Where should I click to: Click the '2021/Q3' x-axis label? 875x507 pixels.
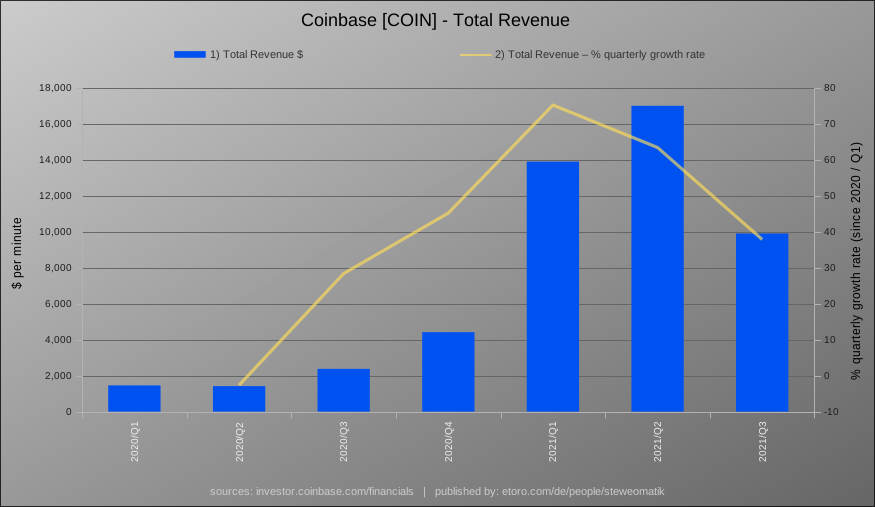762,441
